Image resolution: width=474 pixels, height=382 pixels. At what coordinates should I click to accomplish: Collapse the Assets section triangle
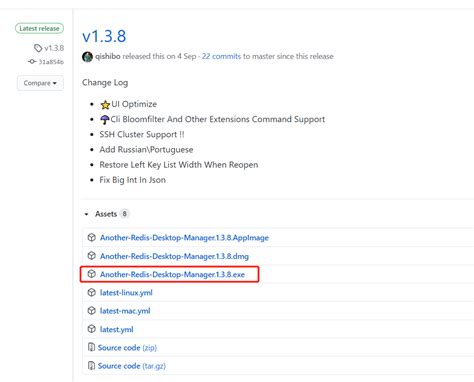[86, 214]
